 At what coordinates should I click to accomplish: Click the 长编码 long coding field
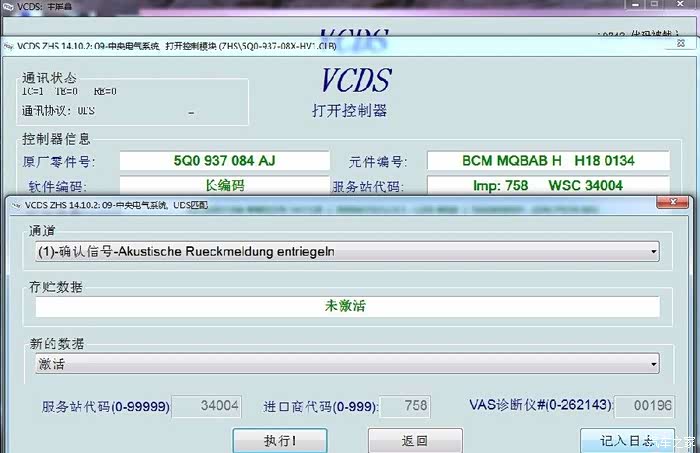click(225, 185)
